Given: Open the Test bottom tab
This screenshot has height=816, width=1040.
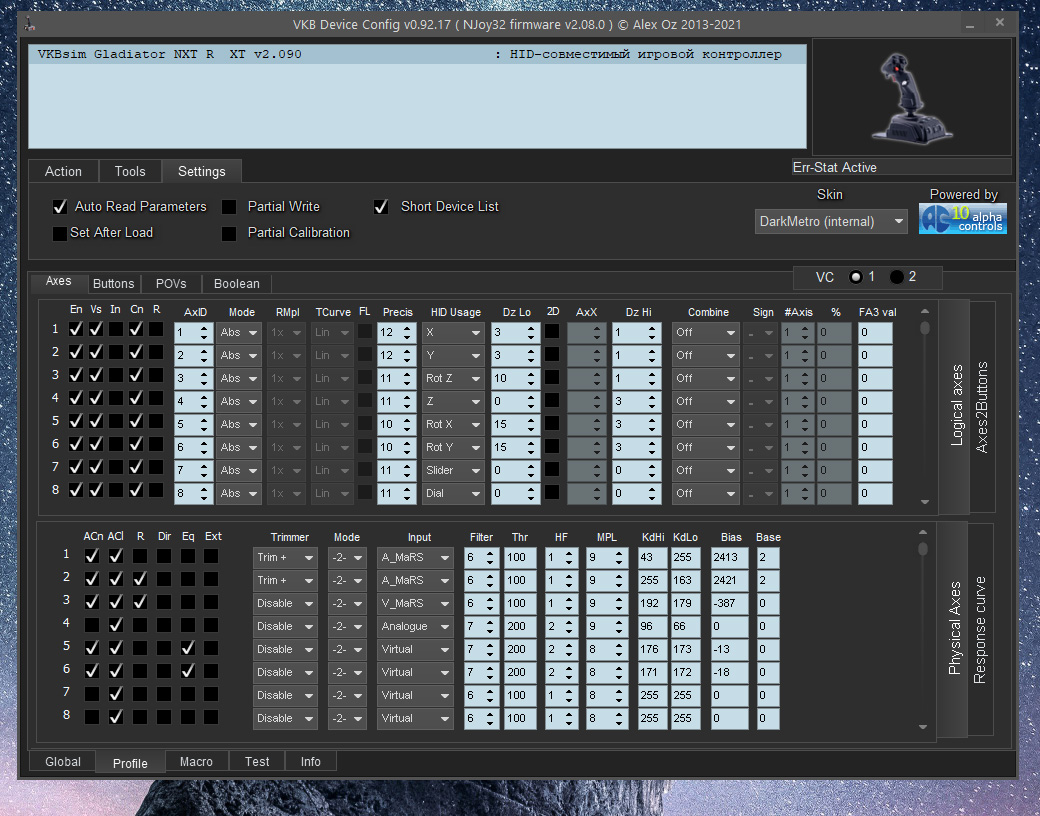Looking at the screenshot, I should point(257,762).
